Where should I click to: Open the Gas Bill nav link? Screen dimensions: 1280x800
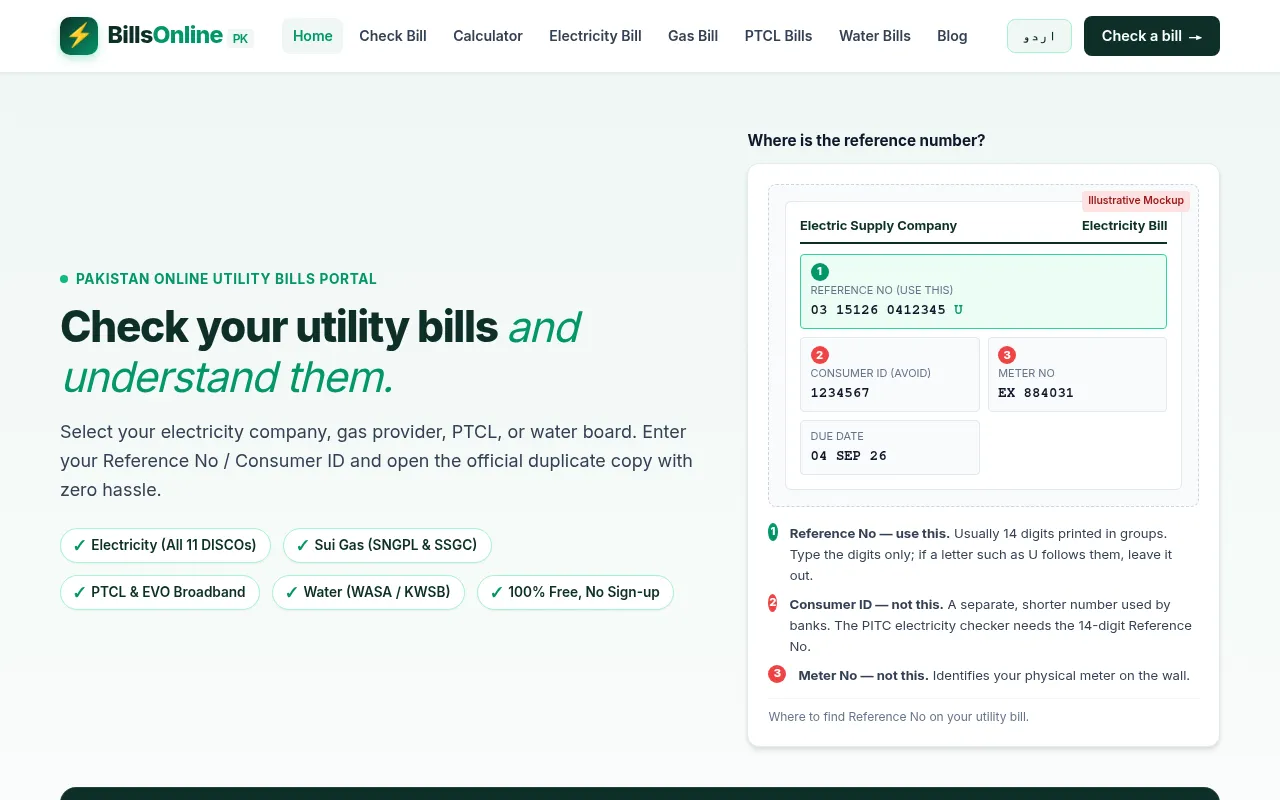[x=693, y=36]
